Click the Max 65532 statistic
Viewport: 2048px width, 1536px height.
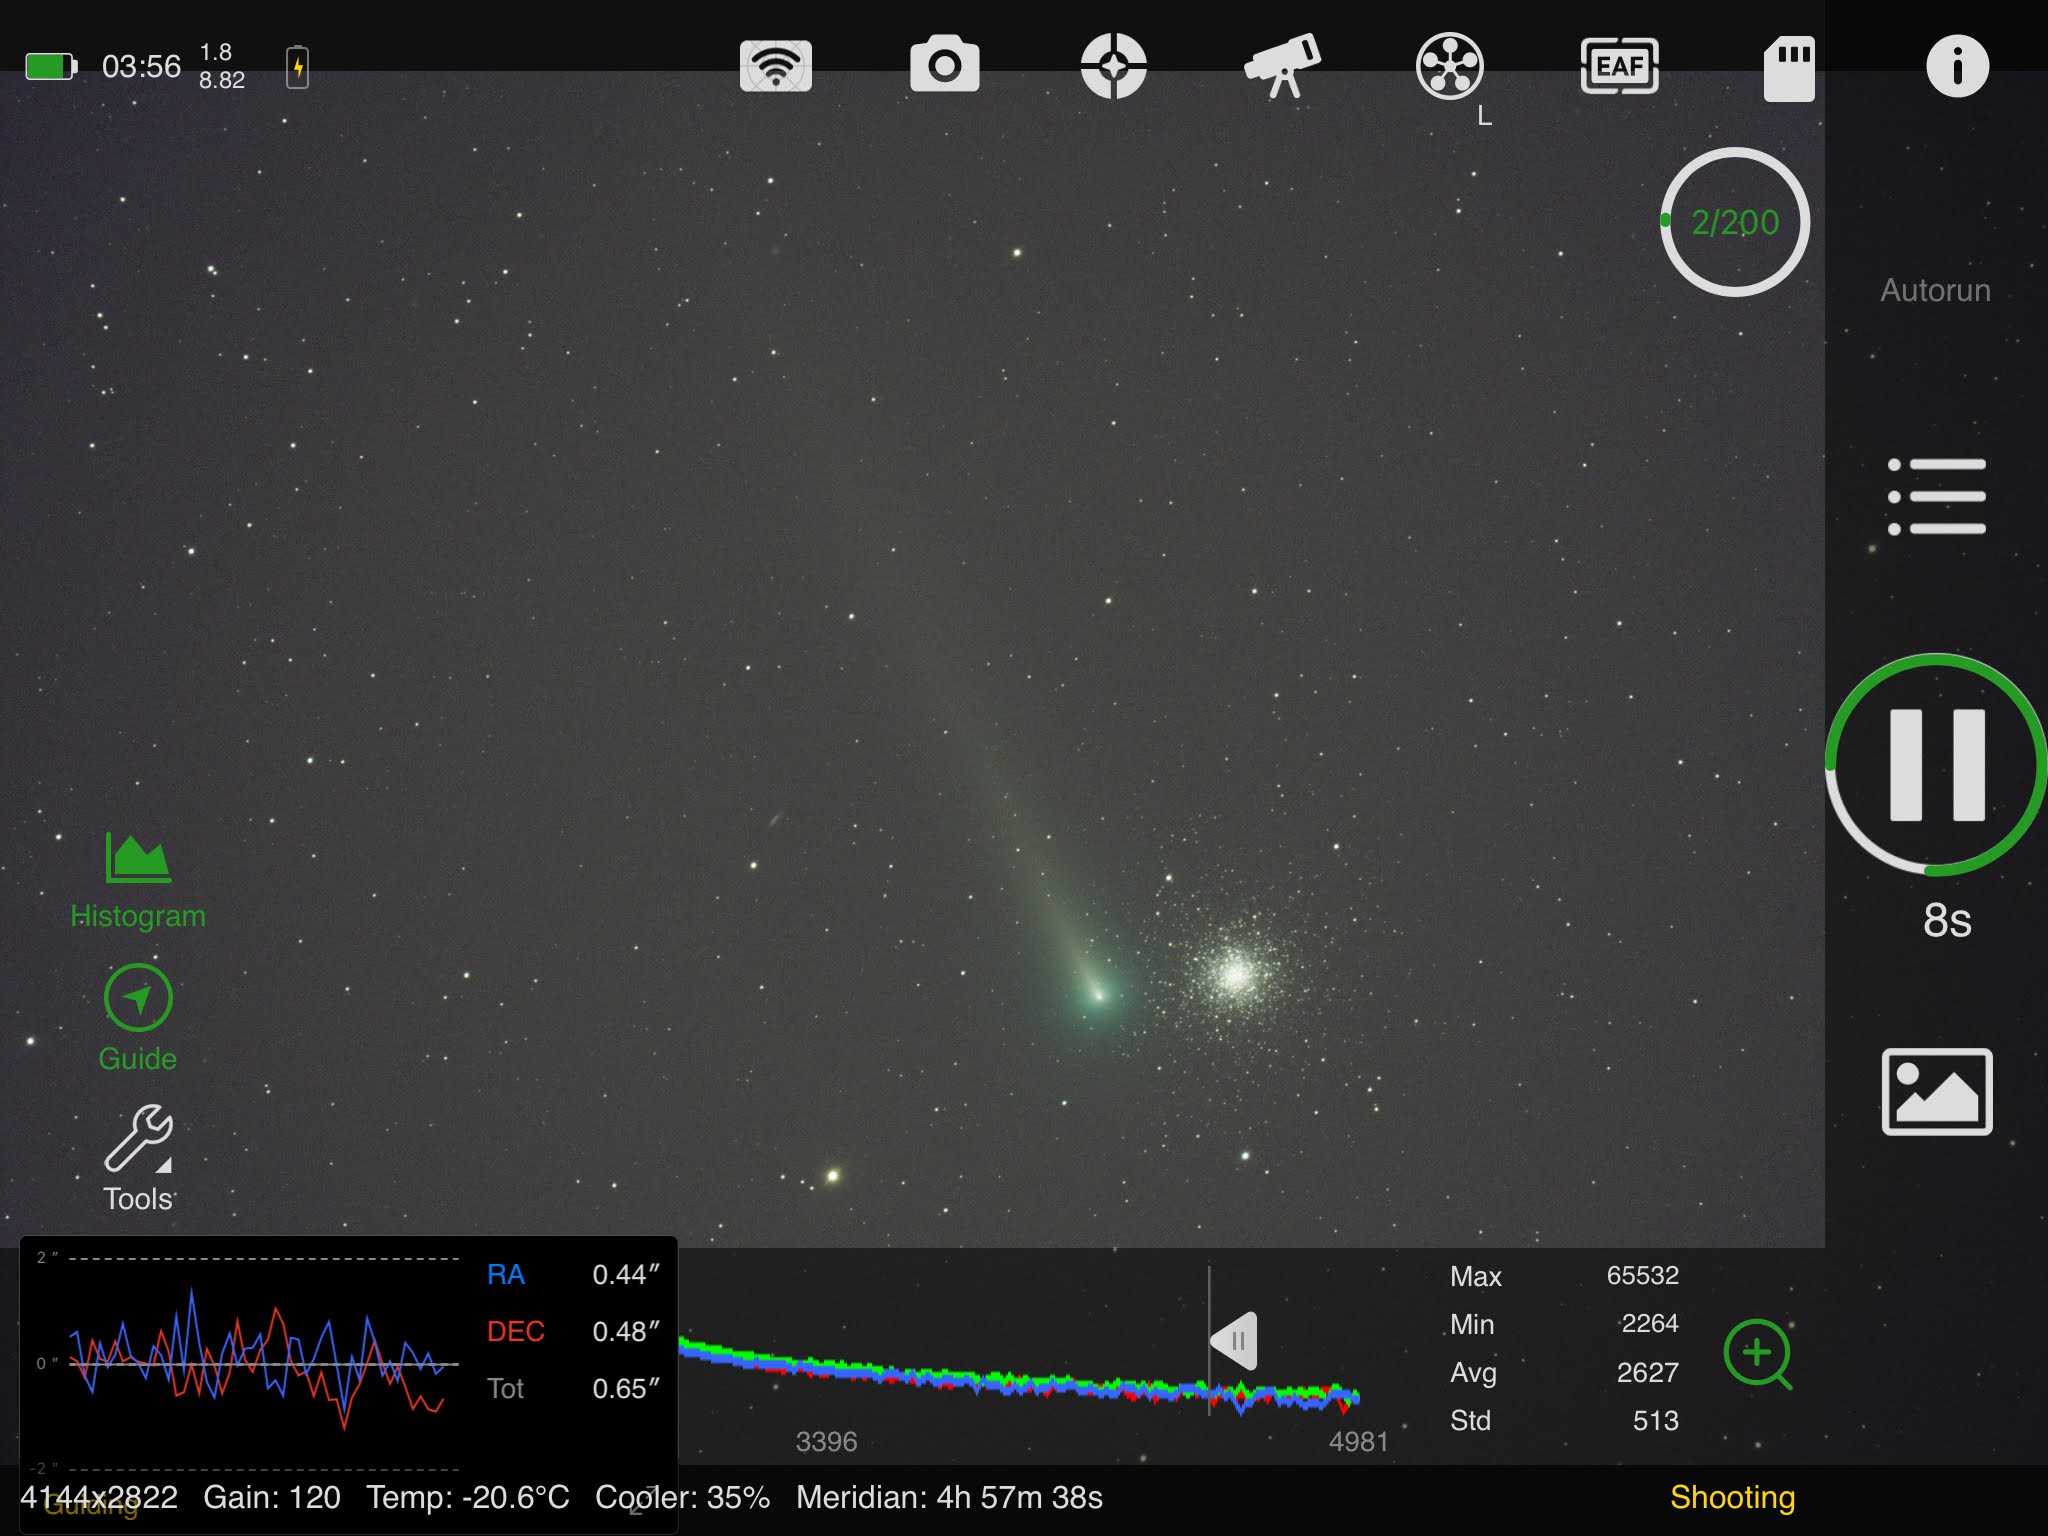pos(1564,1275)
